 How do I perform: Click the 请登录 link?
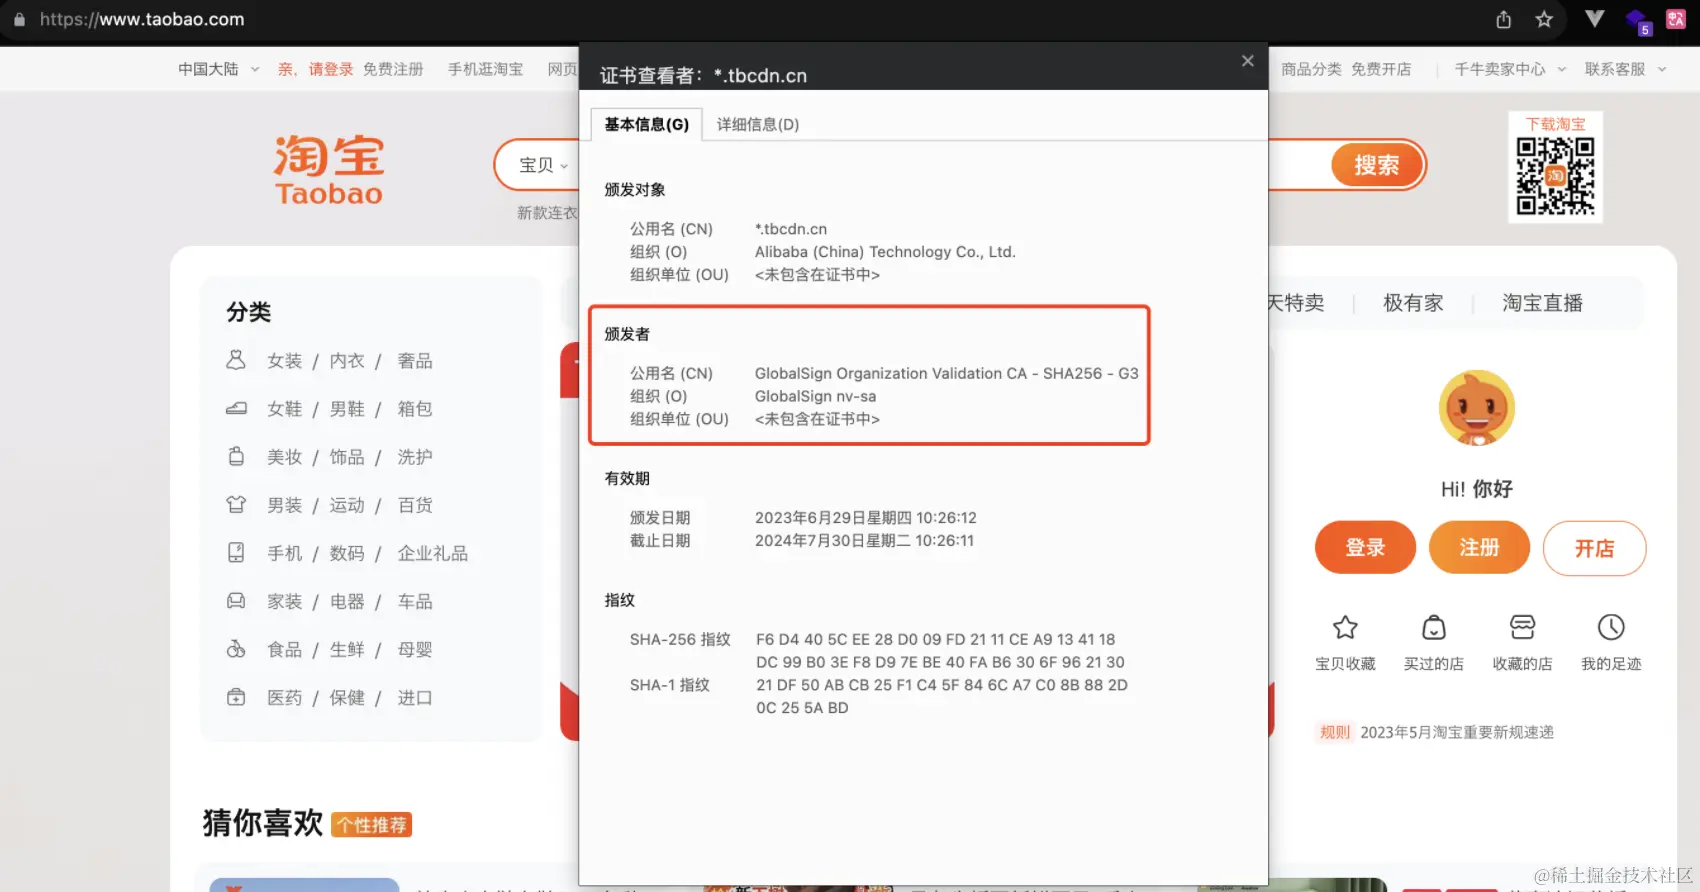pos(331,69)
